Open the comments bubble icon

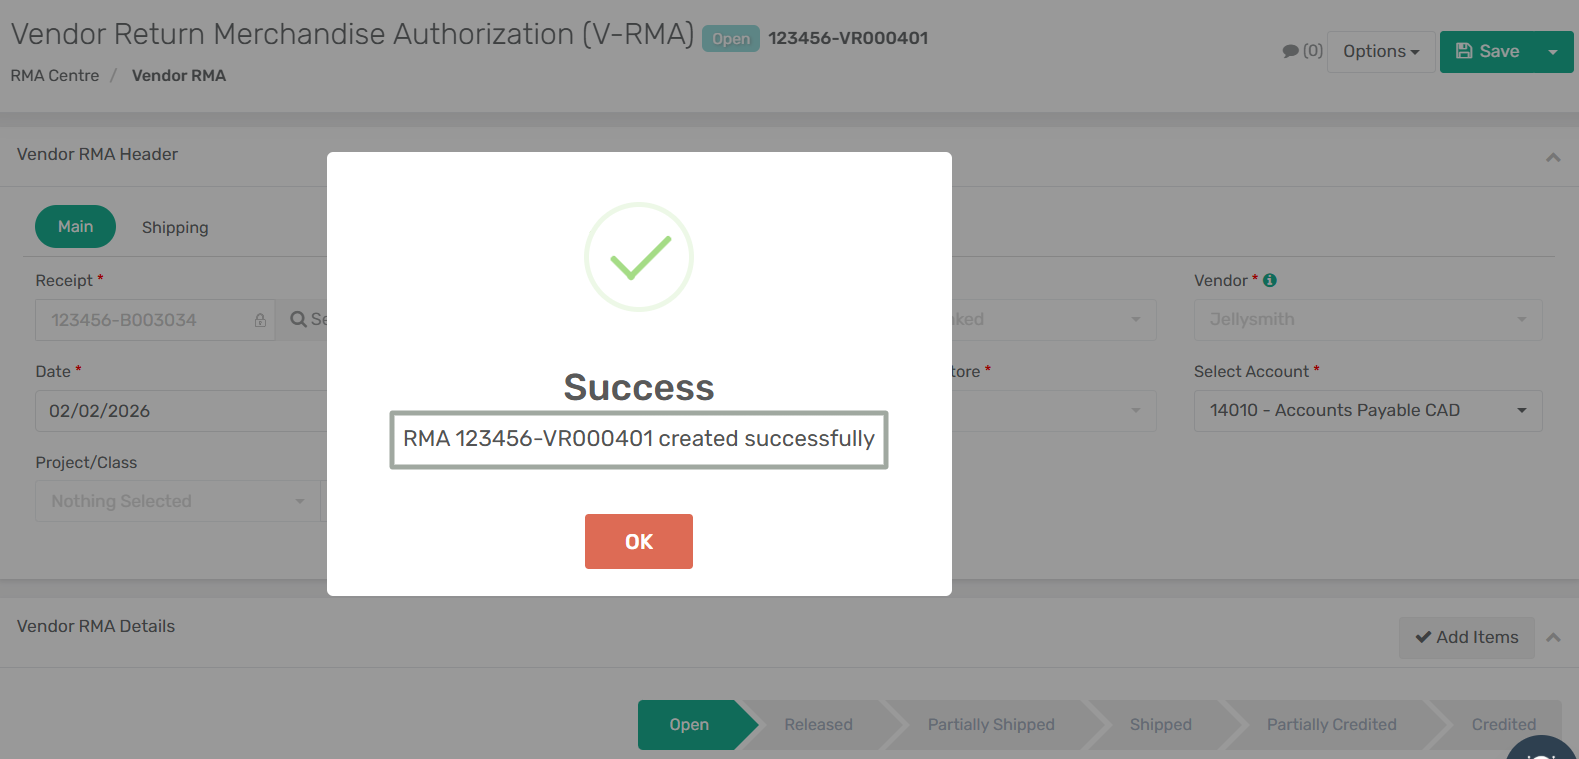[x=1290, y=51]
